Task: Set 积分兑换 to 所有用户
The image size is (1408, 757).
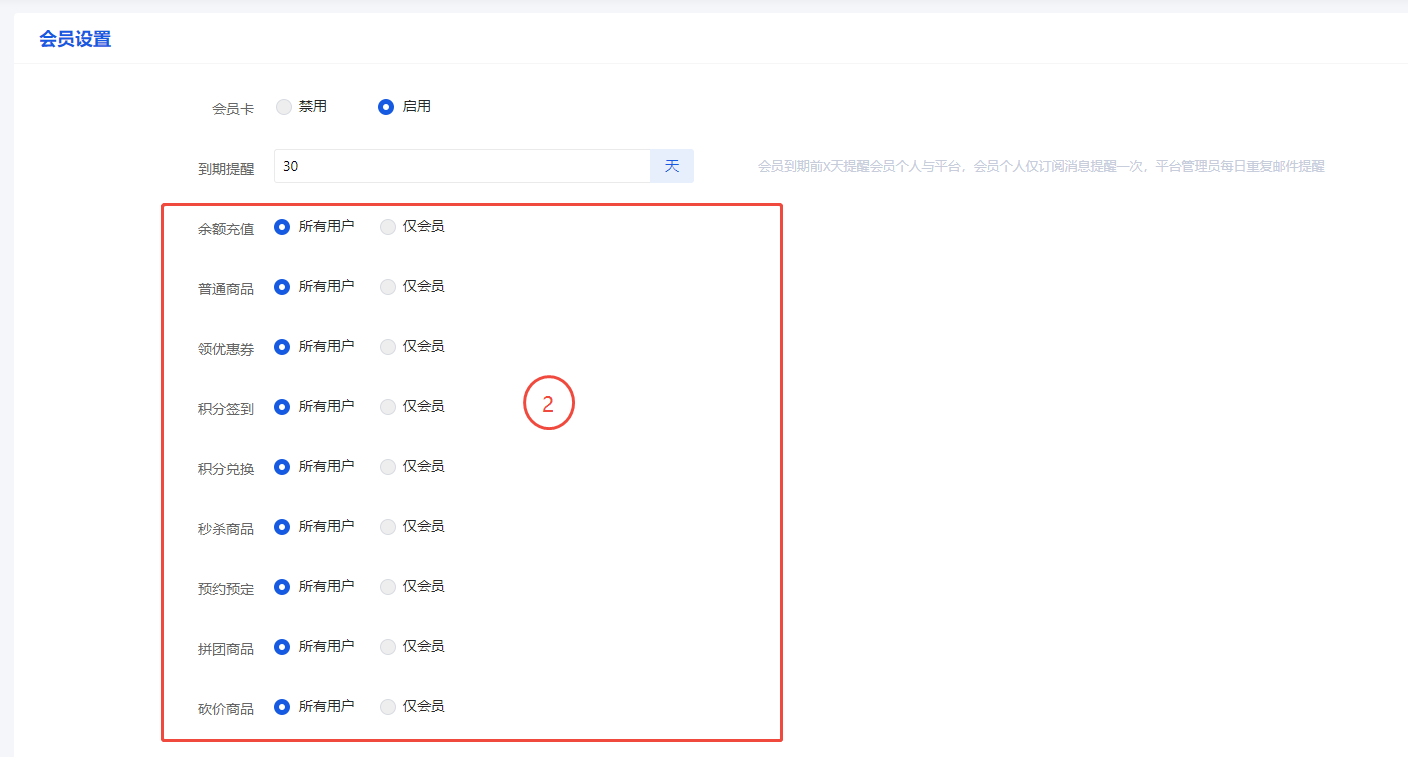Action: pyautogui.click(x=282, y=467)
